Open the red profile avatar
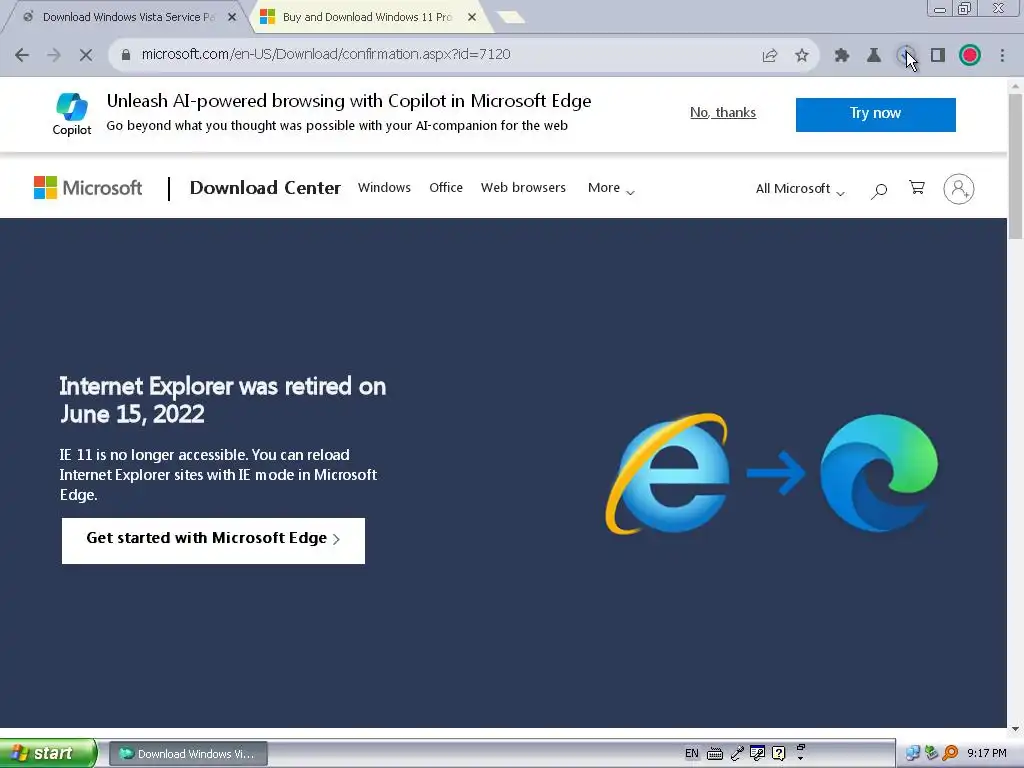Screen dimensions: 1024x768 [x=970, y=56]
